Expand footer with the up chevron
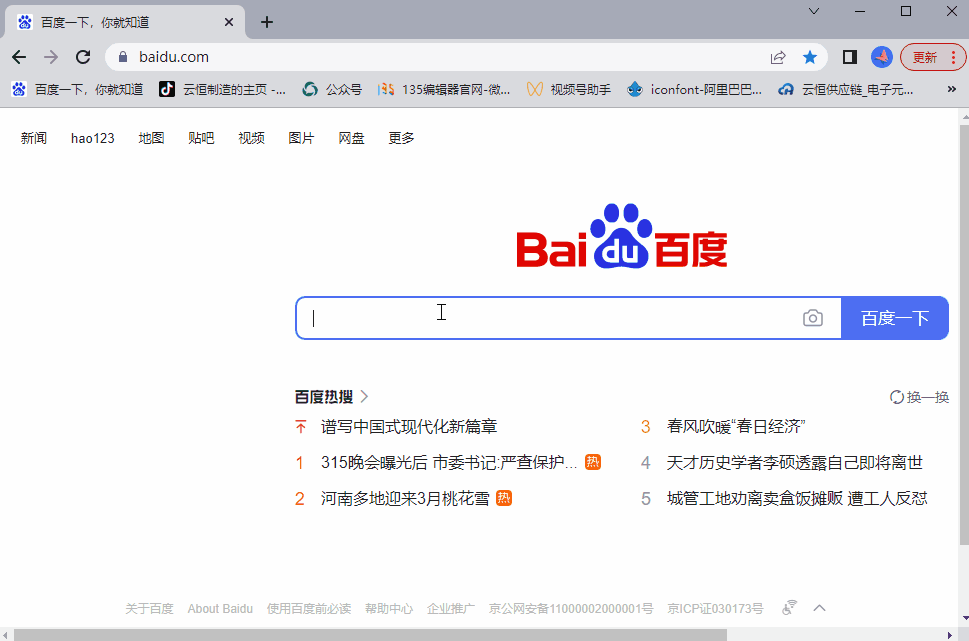 [x=819, y=608]
